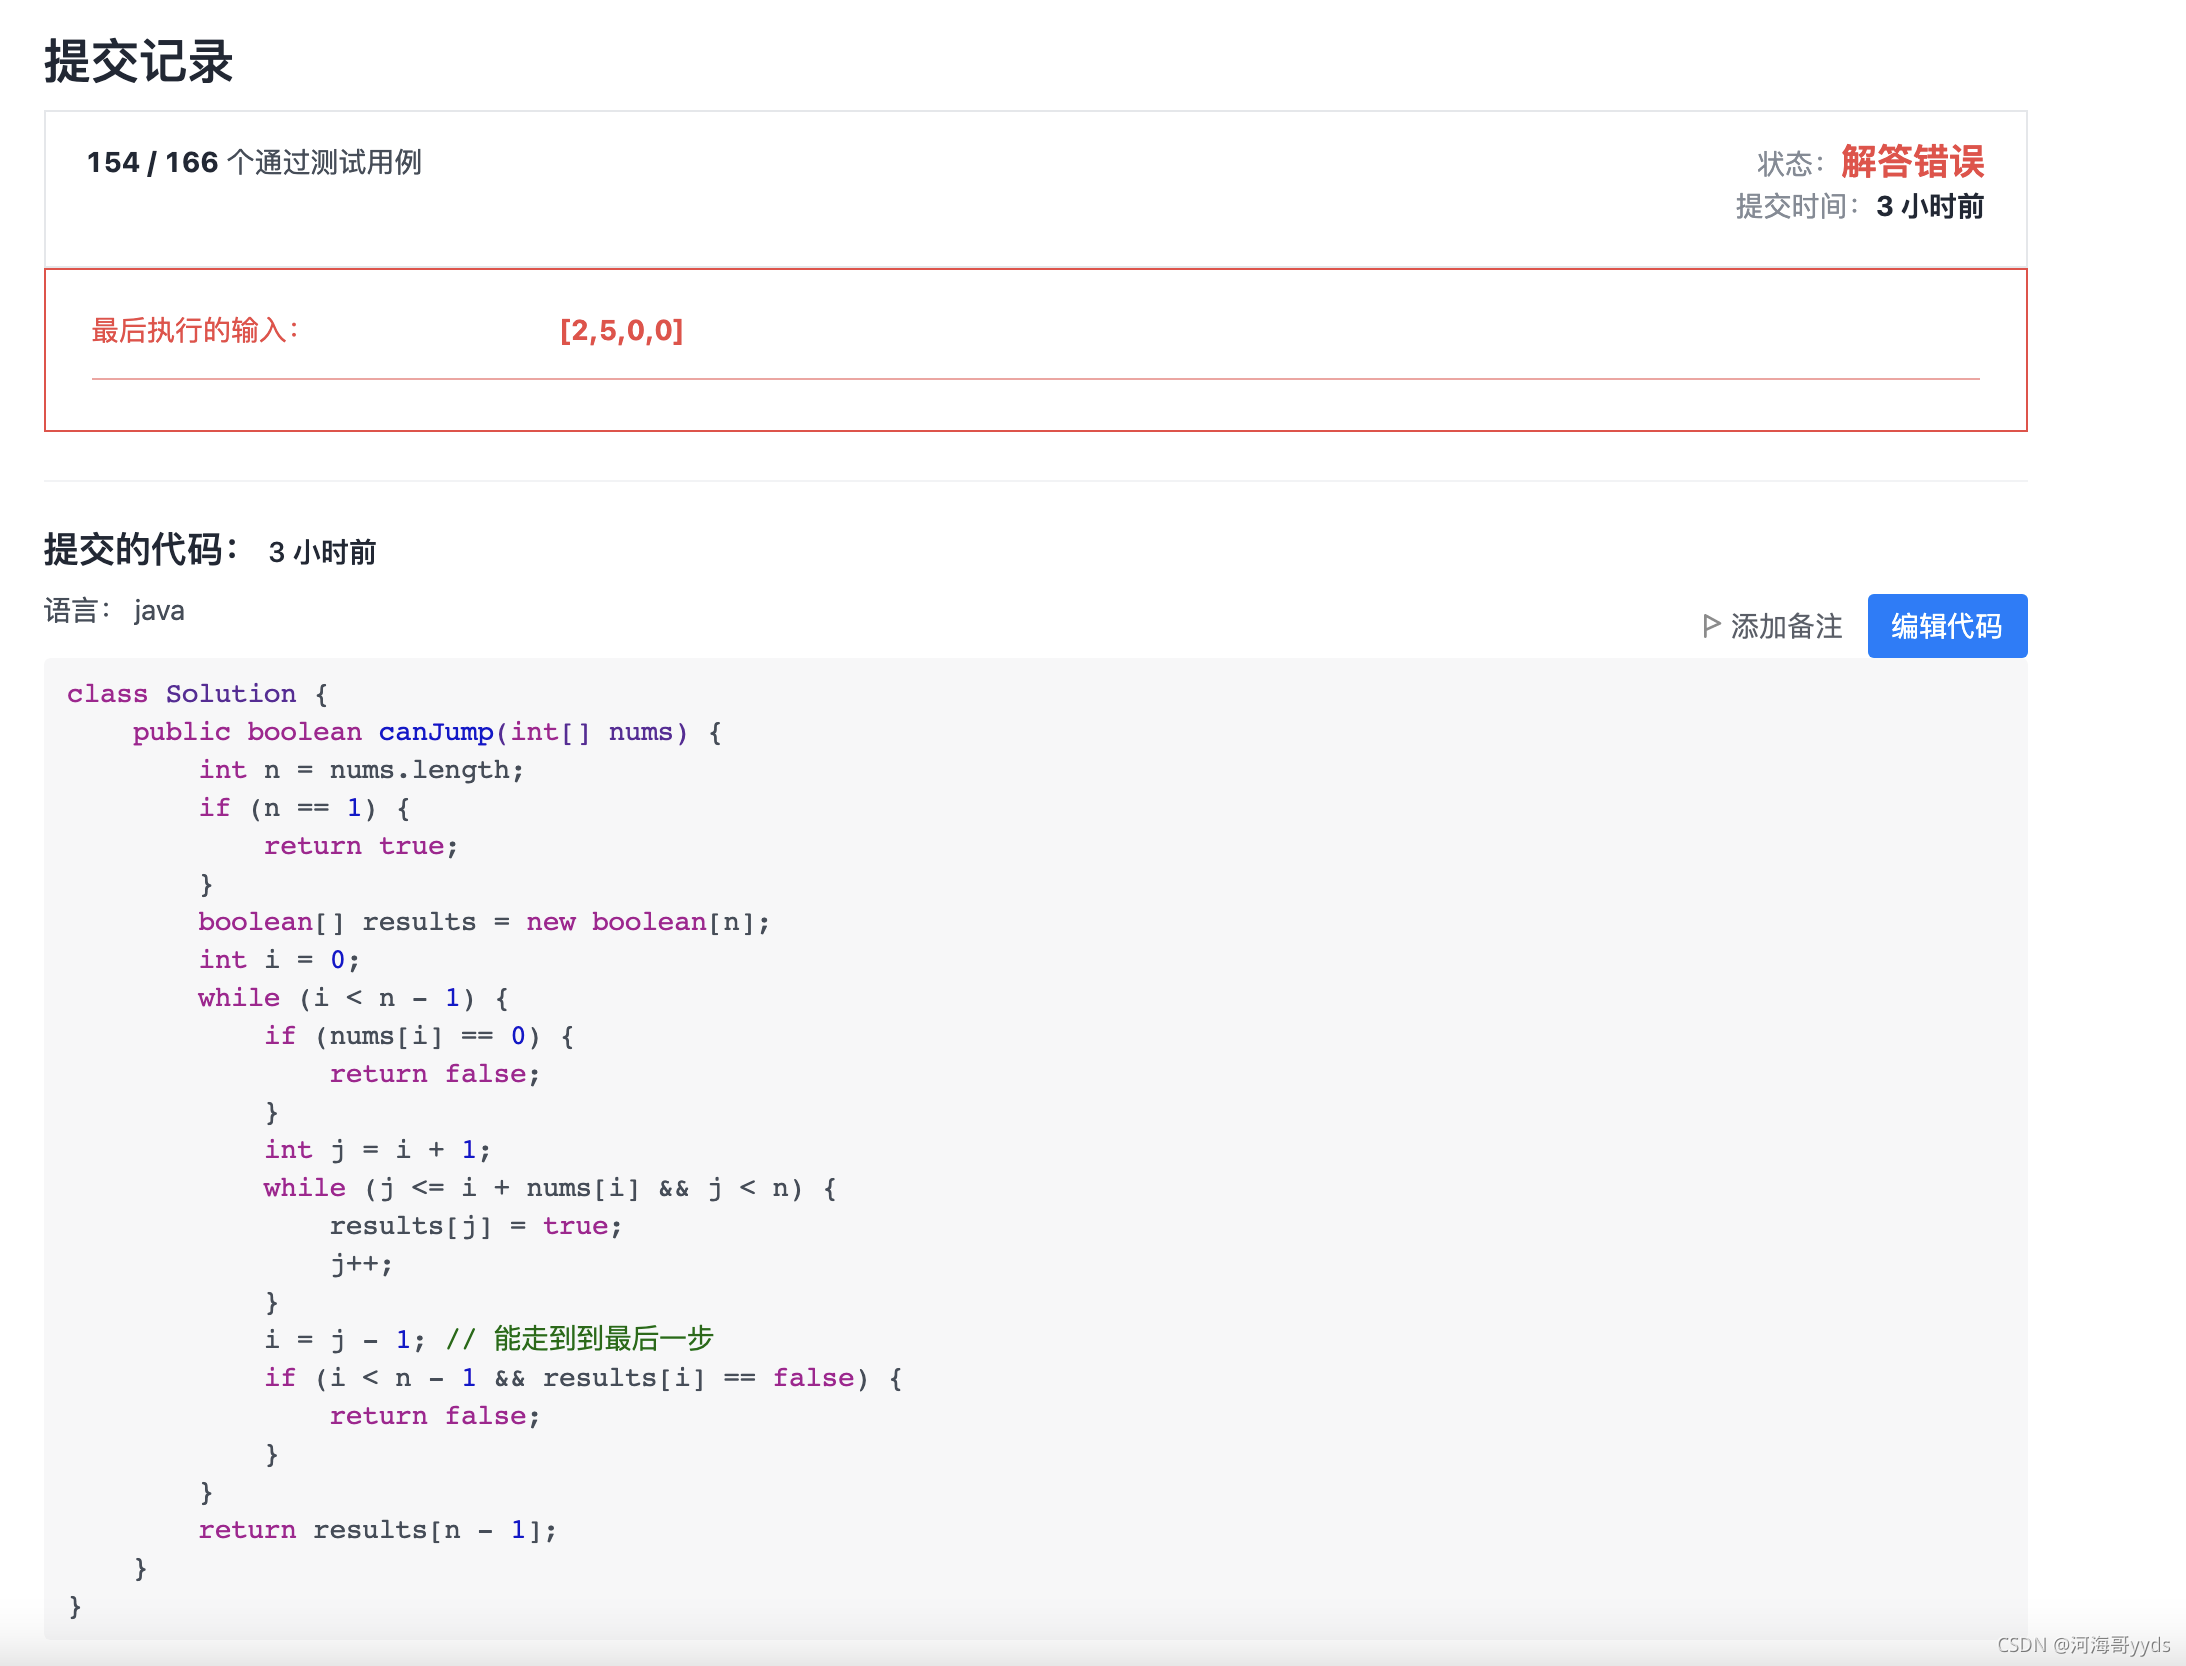Click the 提交的代码 section heading
The height and width of the screenshot is (1666, 2186).
141,550
